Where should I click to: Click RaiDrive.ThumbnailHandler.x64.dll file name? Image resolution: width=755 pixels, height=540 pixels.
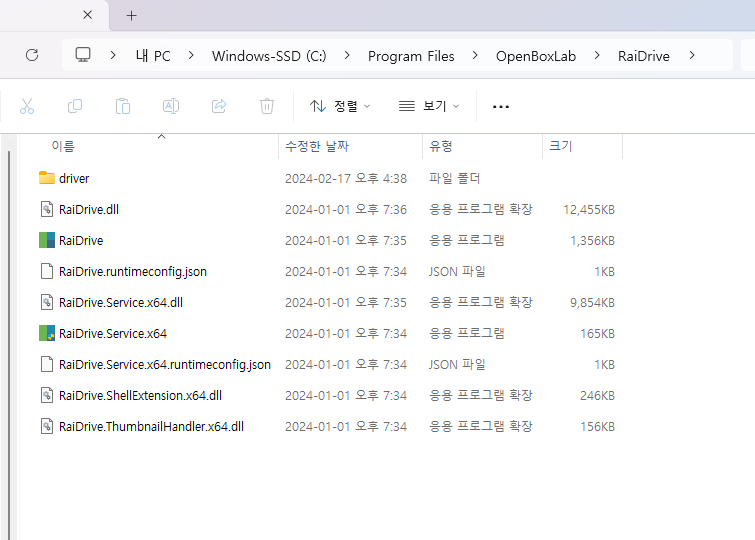point(151,427)
